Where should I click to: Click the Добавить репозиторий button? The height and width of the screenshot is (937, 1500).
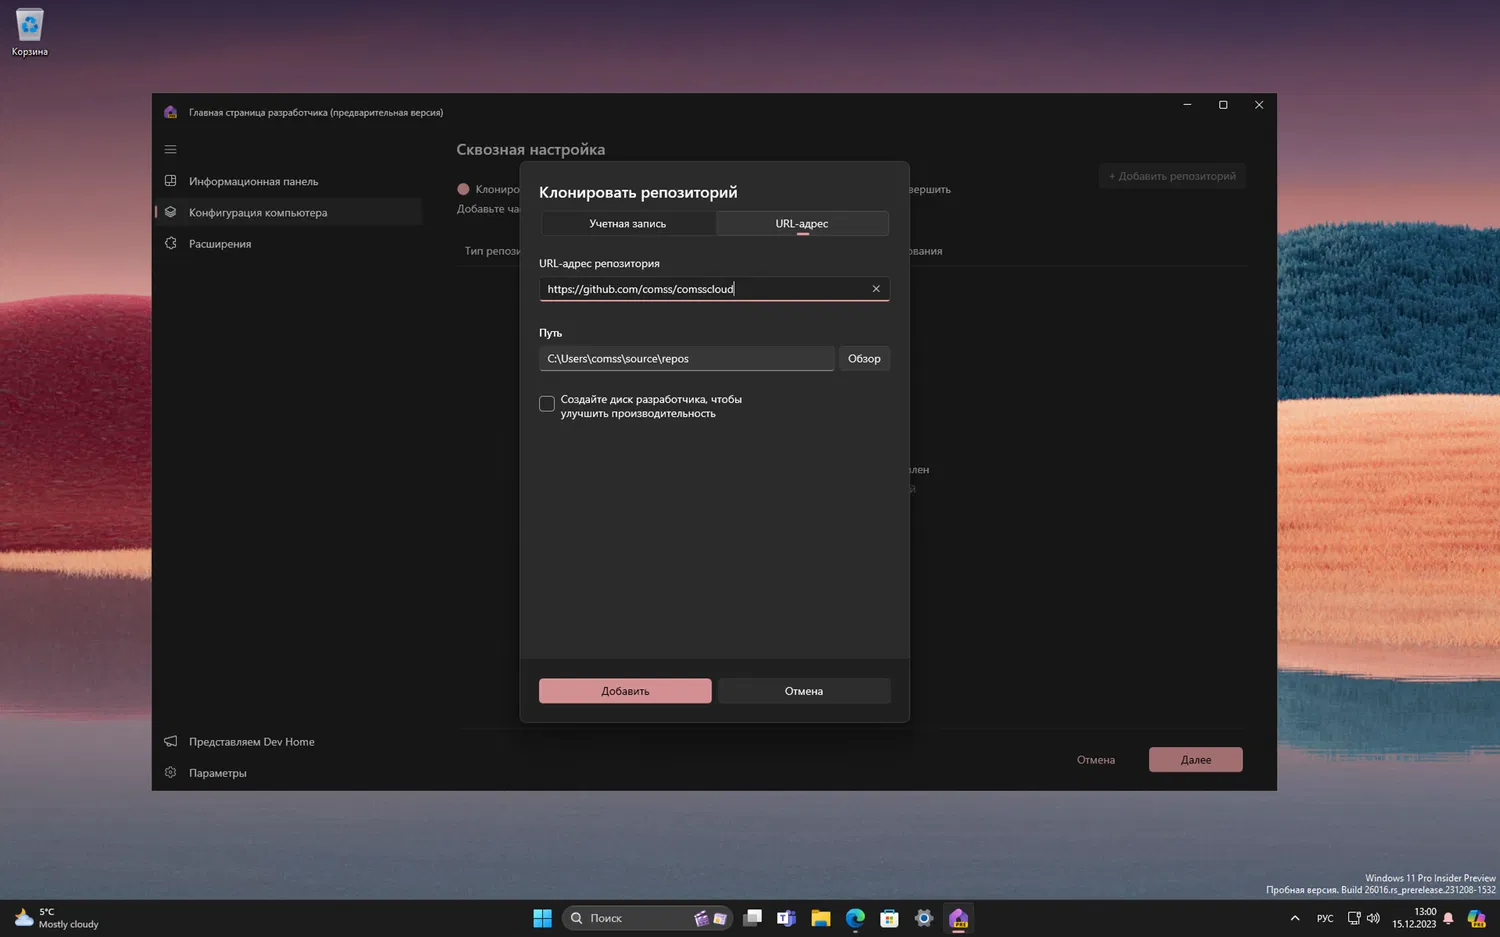click(1172, 176)
